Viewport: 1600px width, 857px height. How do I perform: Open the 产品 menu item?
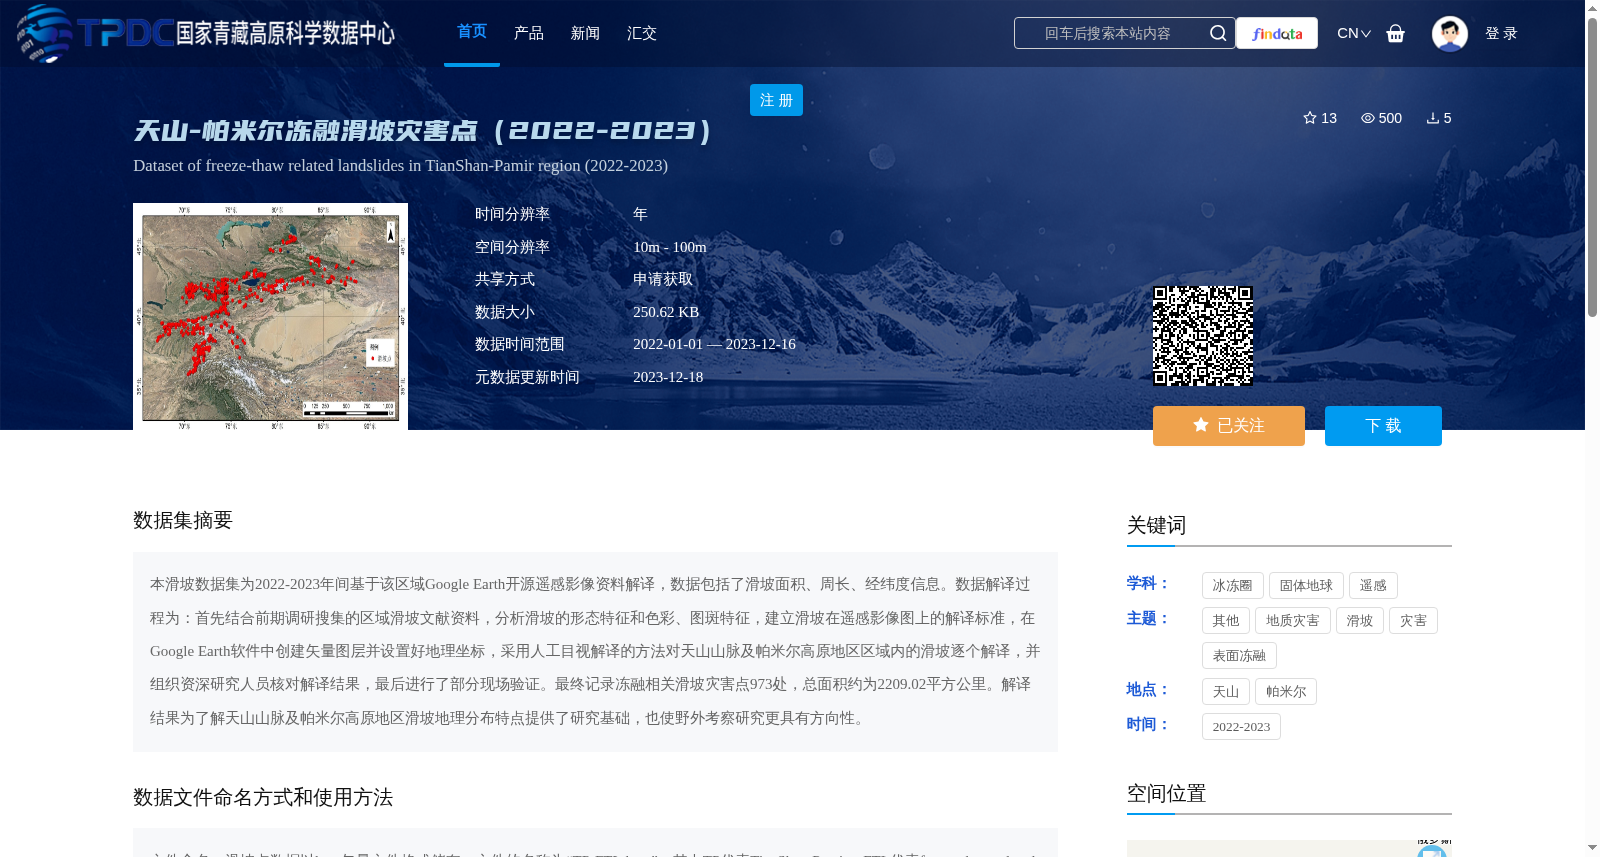pos(529,33)
